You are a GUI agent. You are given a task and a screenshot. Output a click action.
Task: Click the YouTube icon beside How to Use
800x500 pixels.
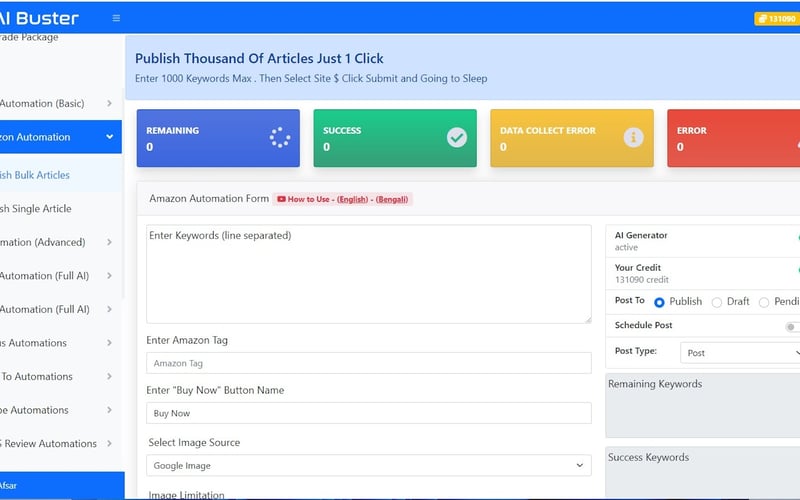click(281, 199)
